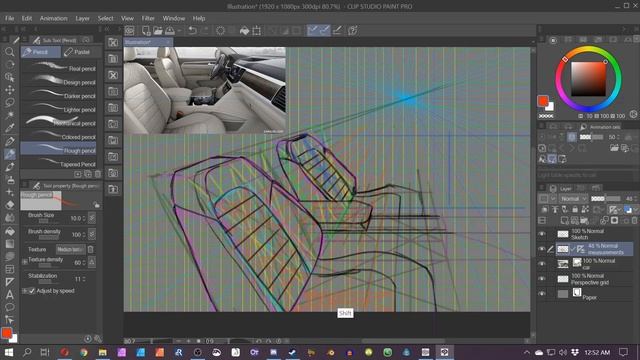Image resolution: width=640 pixels, height=360 pixels.
Task: Select the Balloon tool
Action: click(9, 307)
